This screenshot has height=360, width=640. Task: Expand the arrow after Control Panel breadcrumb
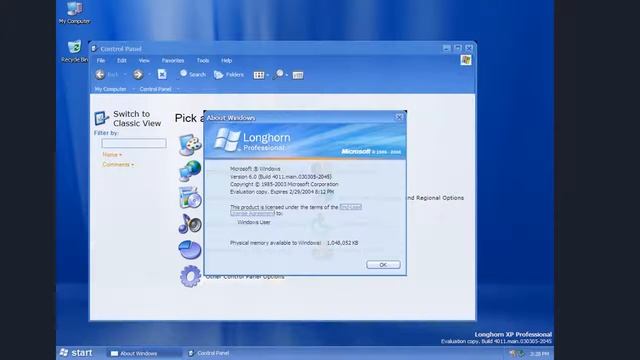[x=178, y=89]
